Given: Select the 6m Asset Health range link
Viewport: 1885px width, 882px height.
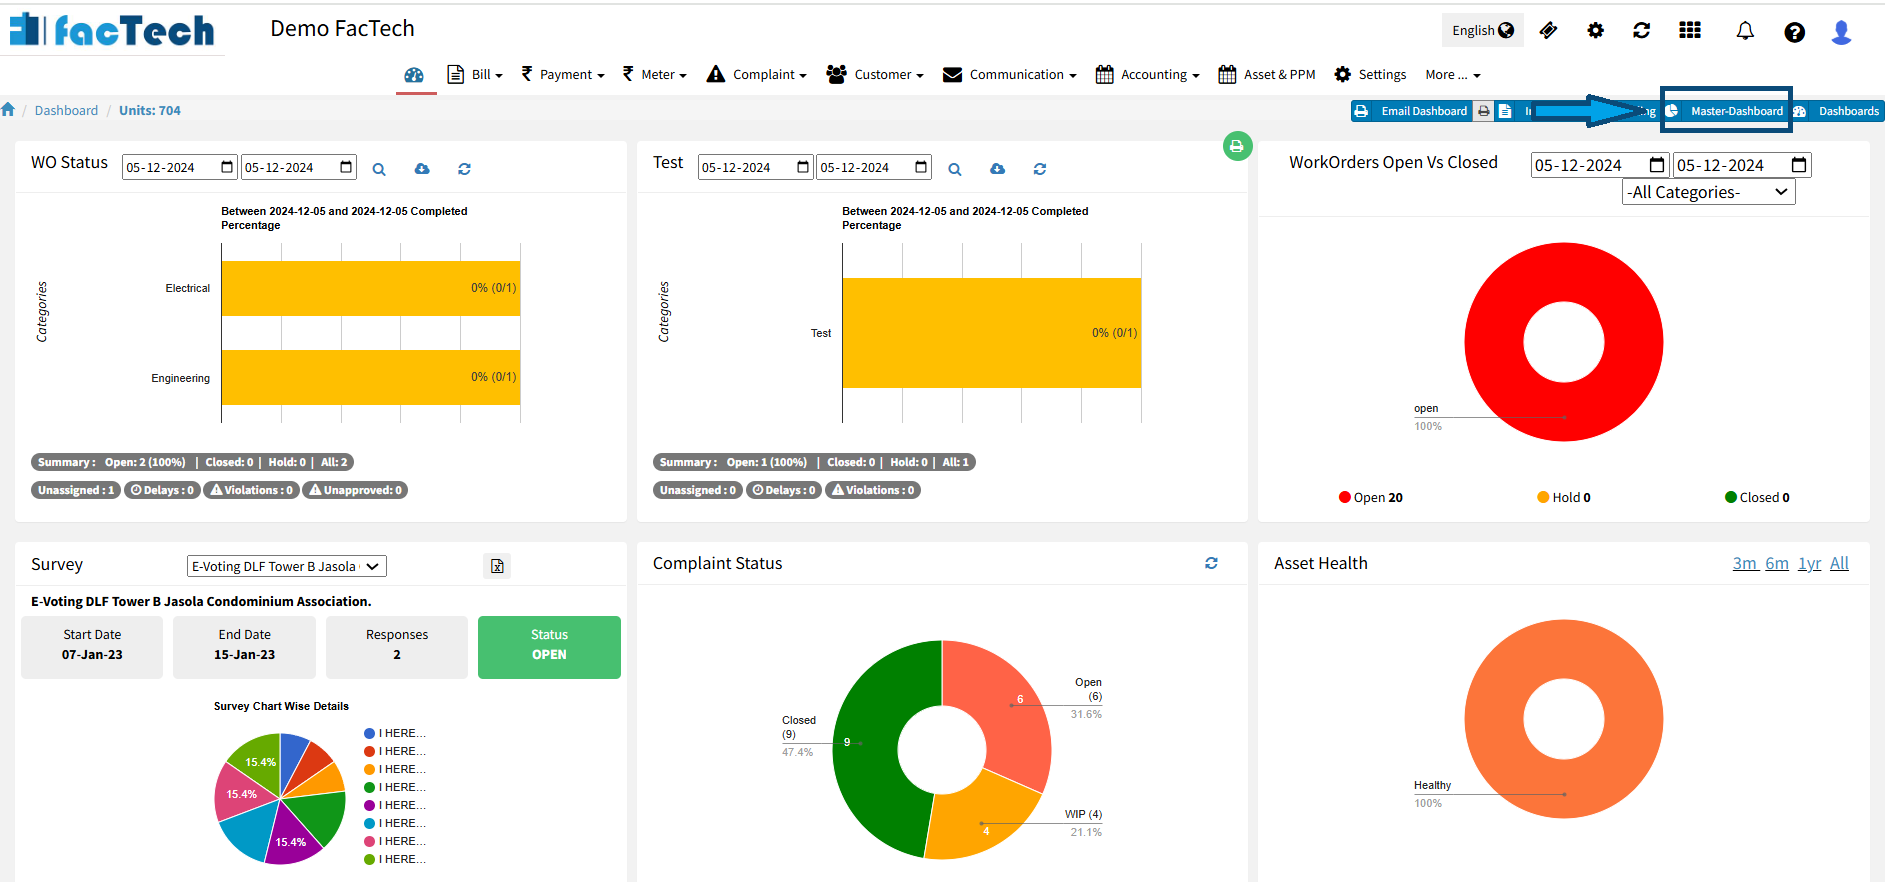Looking at the screenshot, I should pos(1777,564).
